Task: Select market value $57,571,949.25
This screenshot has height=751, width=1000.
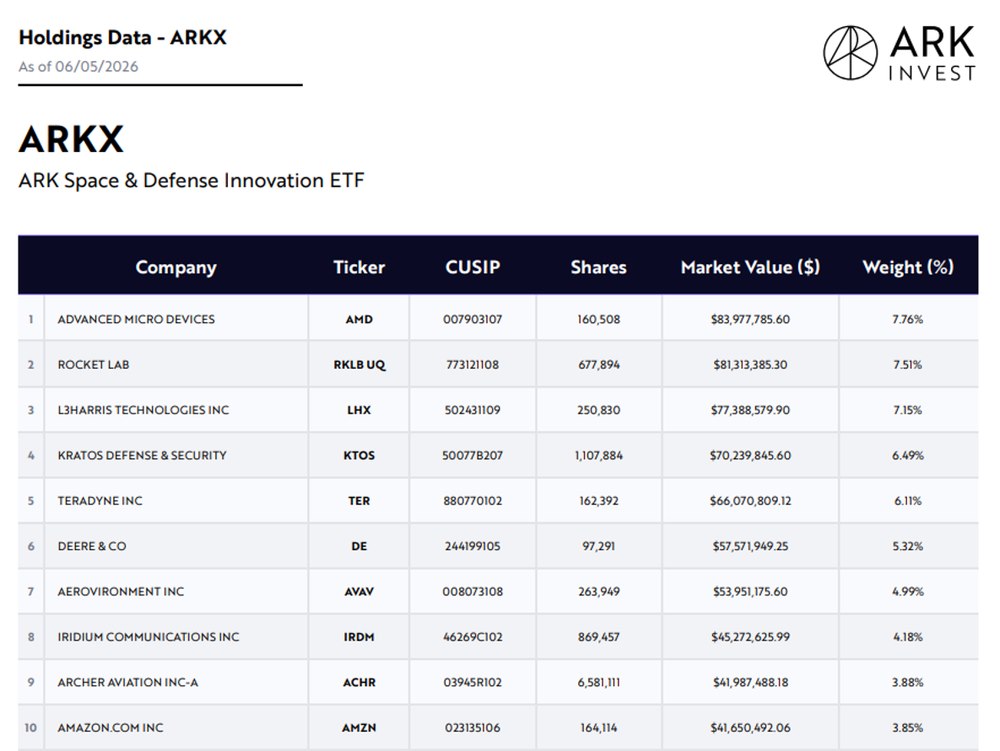Action: (750, 546)
